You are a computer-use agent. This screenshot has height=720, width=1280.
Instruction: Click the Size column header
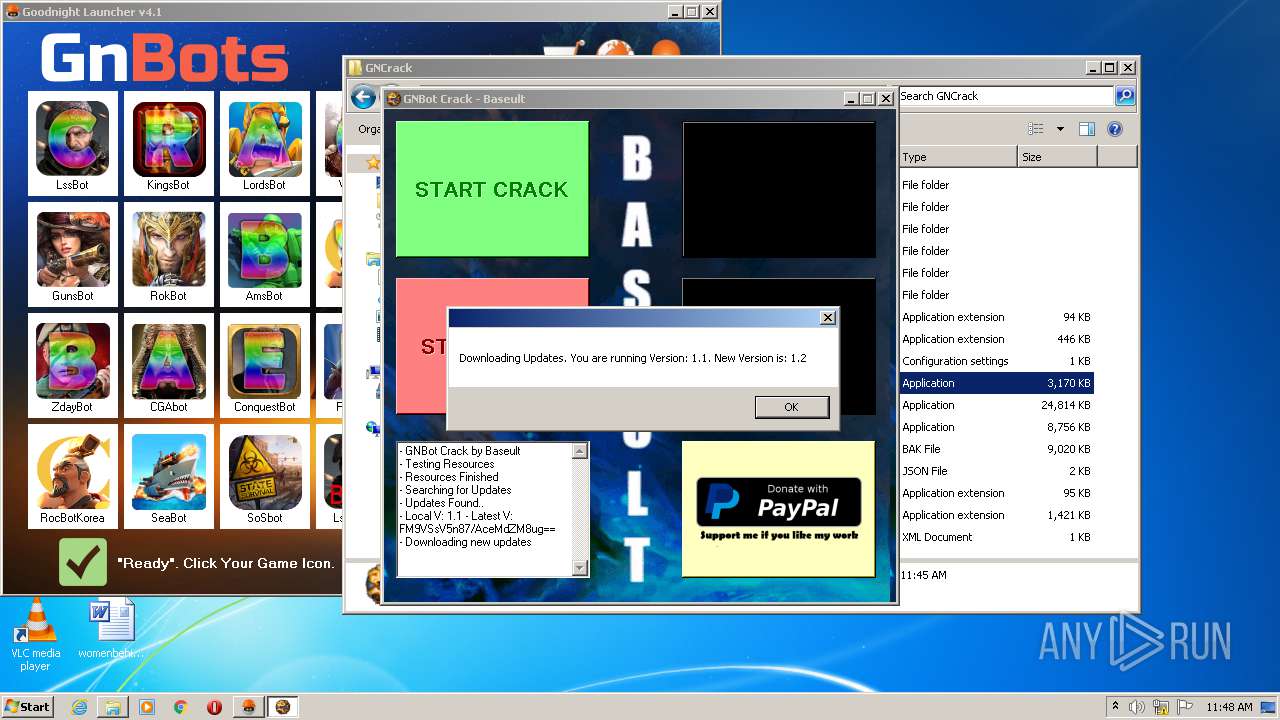[1057, 157]
